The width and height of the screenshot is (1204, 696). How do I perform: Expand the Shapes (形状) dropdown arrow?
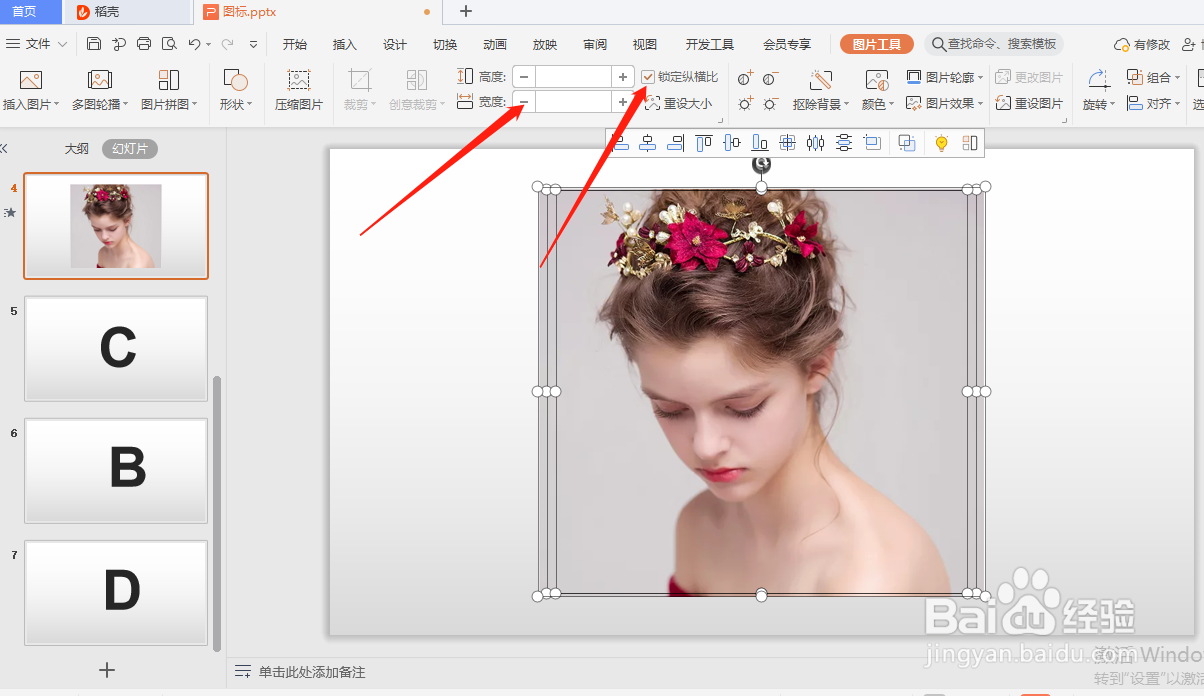pyautogui.click(x=250, y=104)
